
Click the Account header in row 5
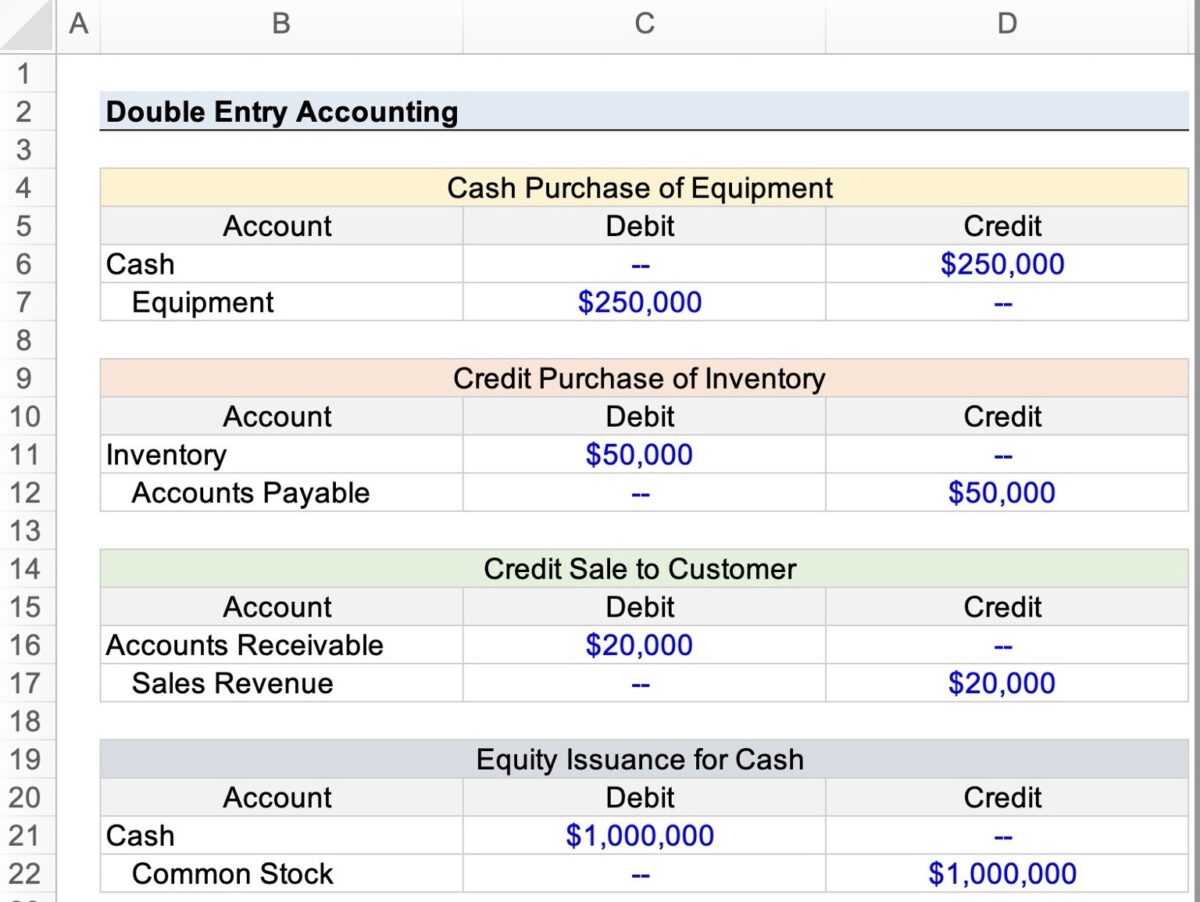pyautogui.click(x=281, y=226)
